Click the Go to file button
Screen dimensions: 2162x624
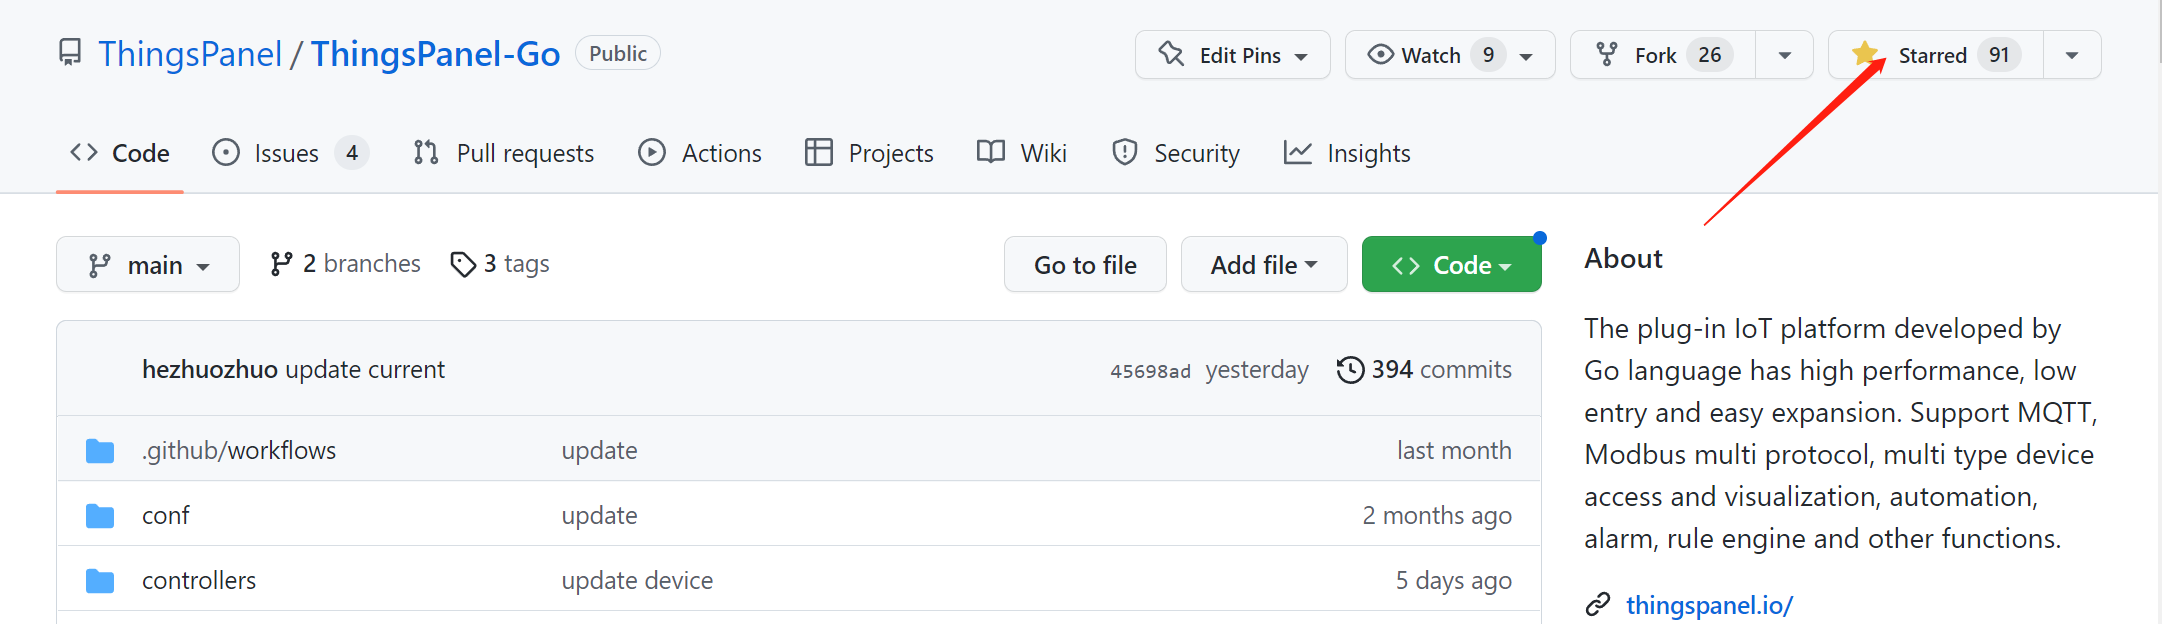click(1085, 264)
